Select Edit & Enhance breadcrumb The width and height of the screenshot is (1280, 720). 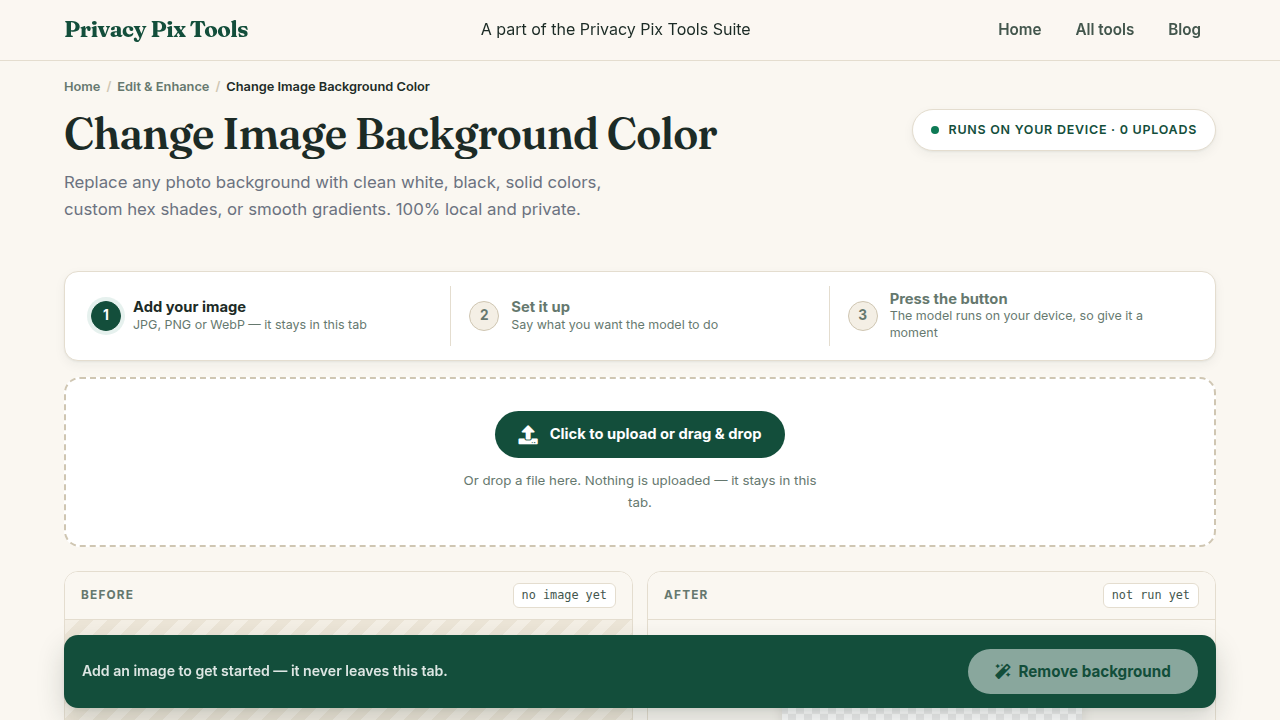[x=163, y=87]
